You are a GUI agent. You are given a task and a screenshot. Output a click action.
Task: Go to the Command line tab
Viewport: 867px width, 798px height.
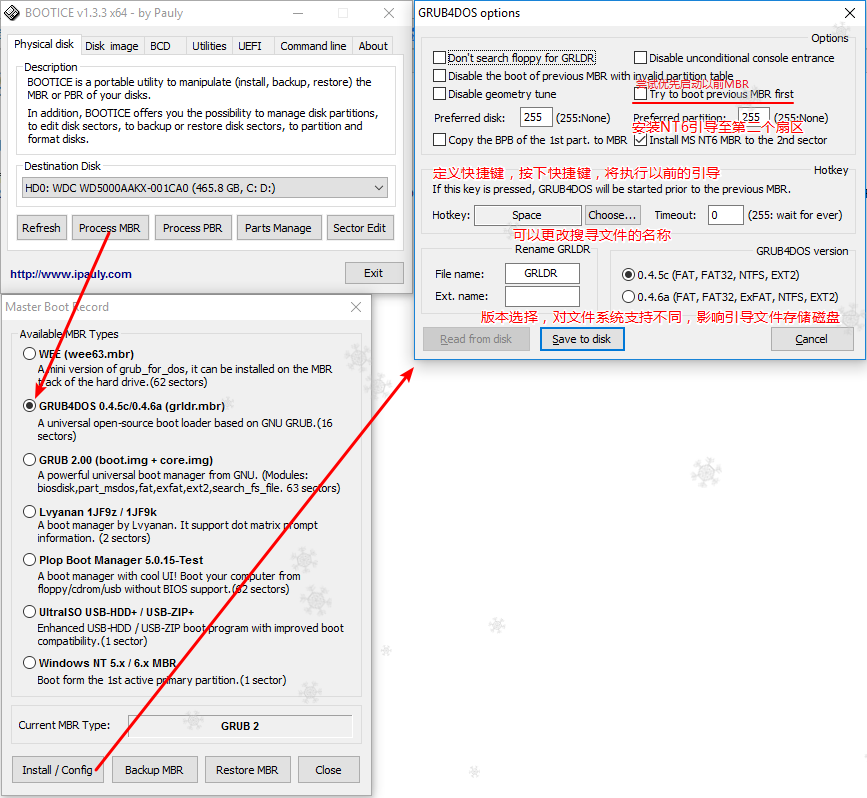click(313, 46)
